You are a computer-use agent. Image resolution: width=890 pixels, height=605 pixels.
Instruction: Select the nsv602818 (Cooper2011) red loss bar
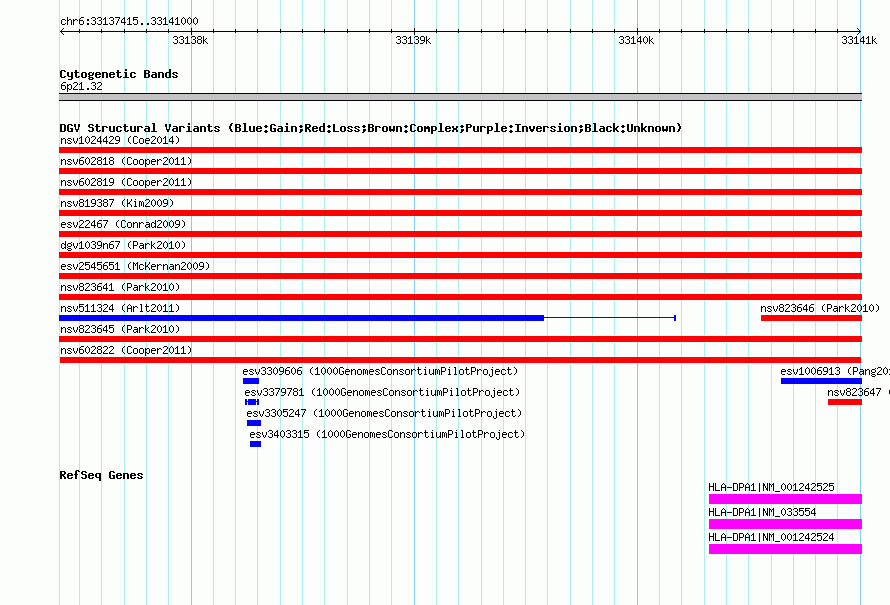(460, 171)
